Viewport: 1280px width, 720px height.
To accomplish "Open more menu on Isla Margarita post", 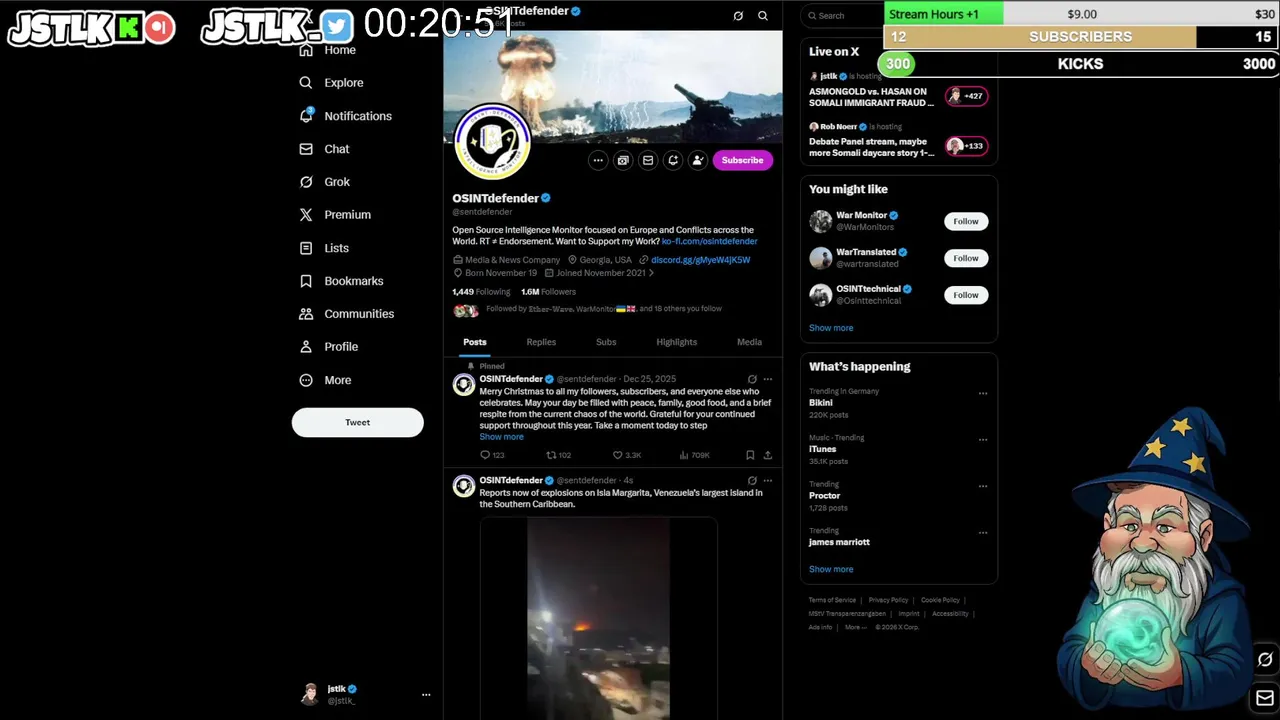I will (x=768, y=480).
